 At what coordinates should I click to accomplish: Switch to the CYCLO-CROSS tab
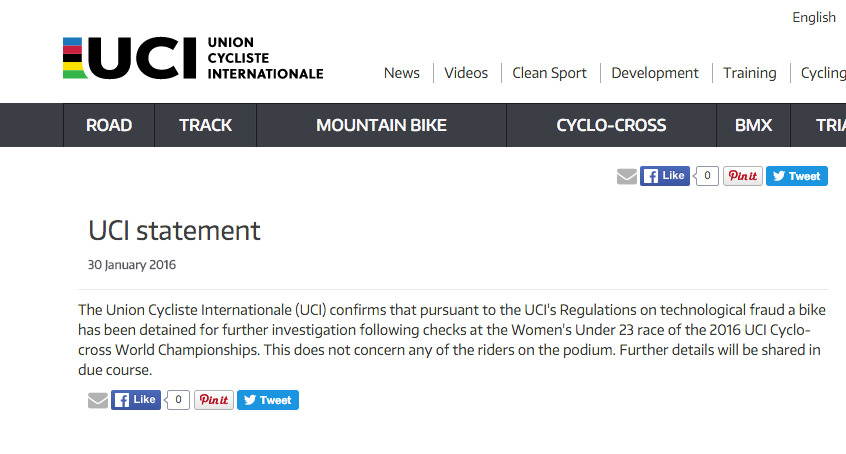(611, 125)
